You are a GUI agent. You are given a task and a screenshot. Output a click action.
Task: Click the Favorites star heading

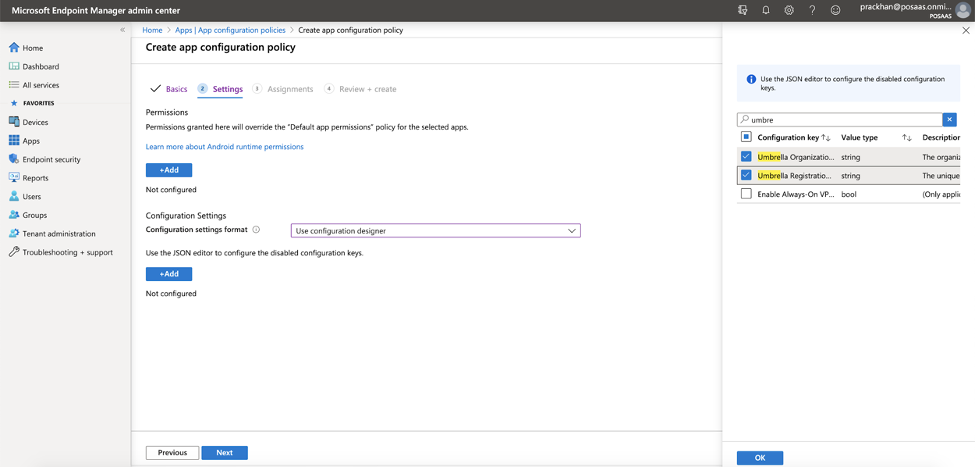tap(32, 103)
